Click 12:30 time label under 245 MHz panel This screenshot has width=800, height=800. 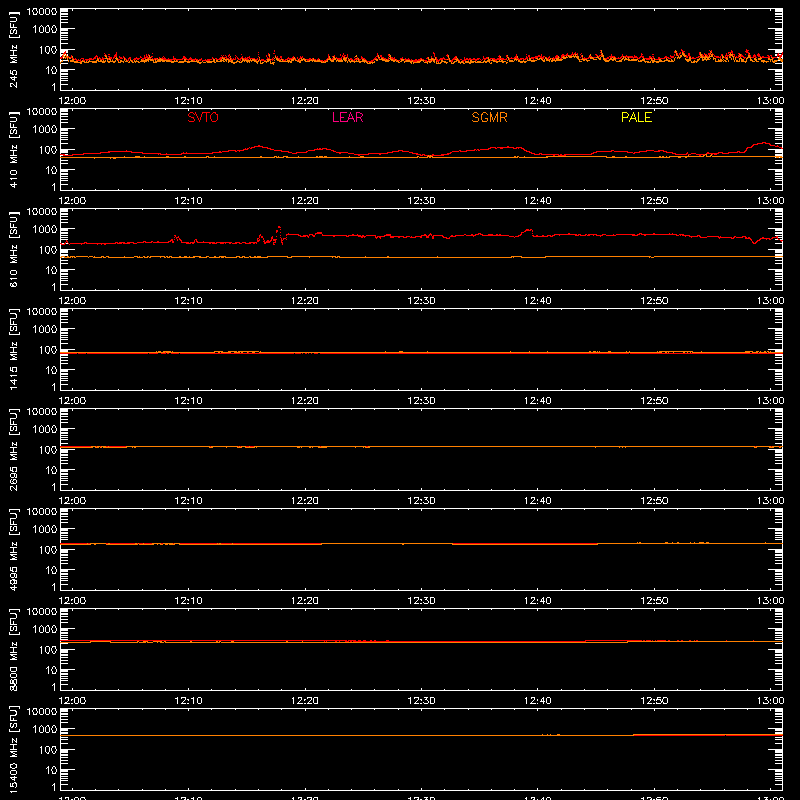coord(421,101)
